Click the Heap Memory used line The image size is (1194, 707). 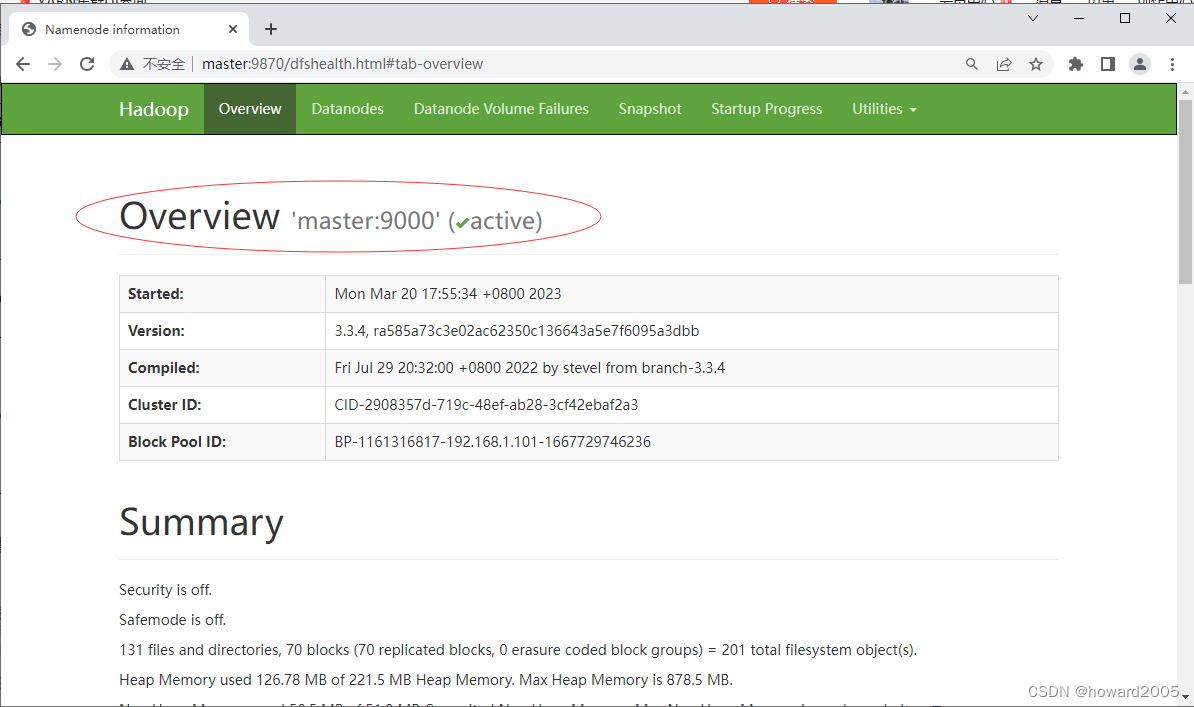tap(426, 680)
